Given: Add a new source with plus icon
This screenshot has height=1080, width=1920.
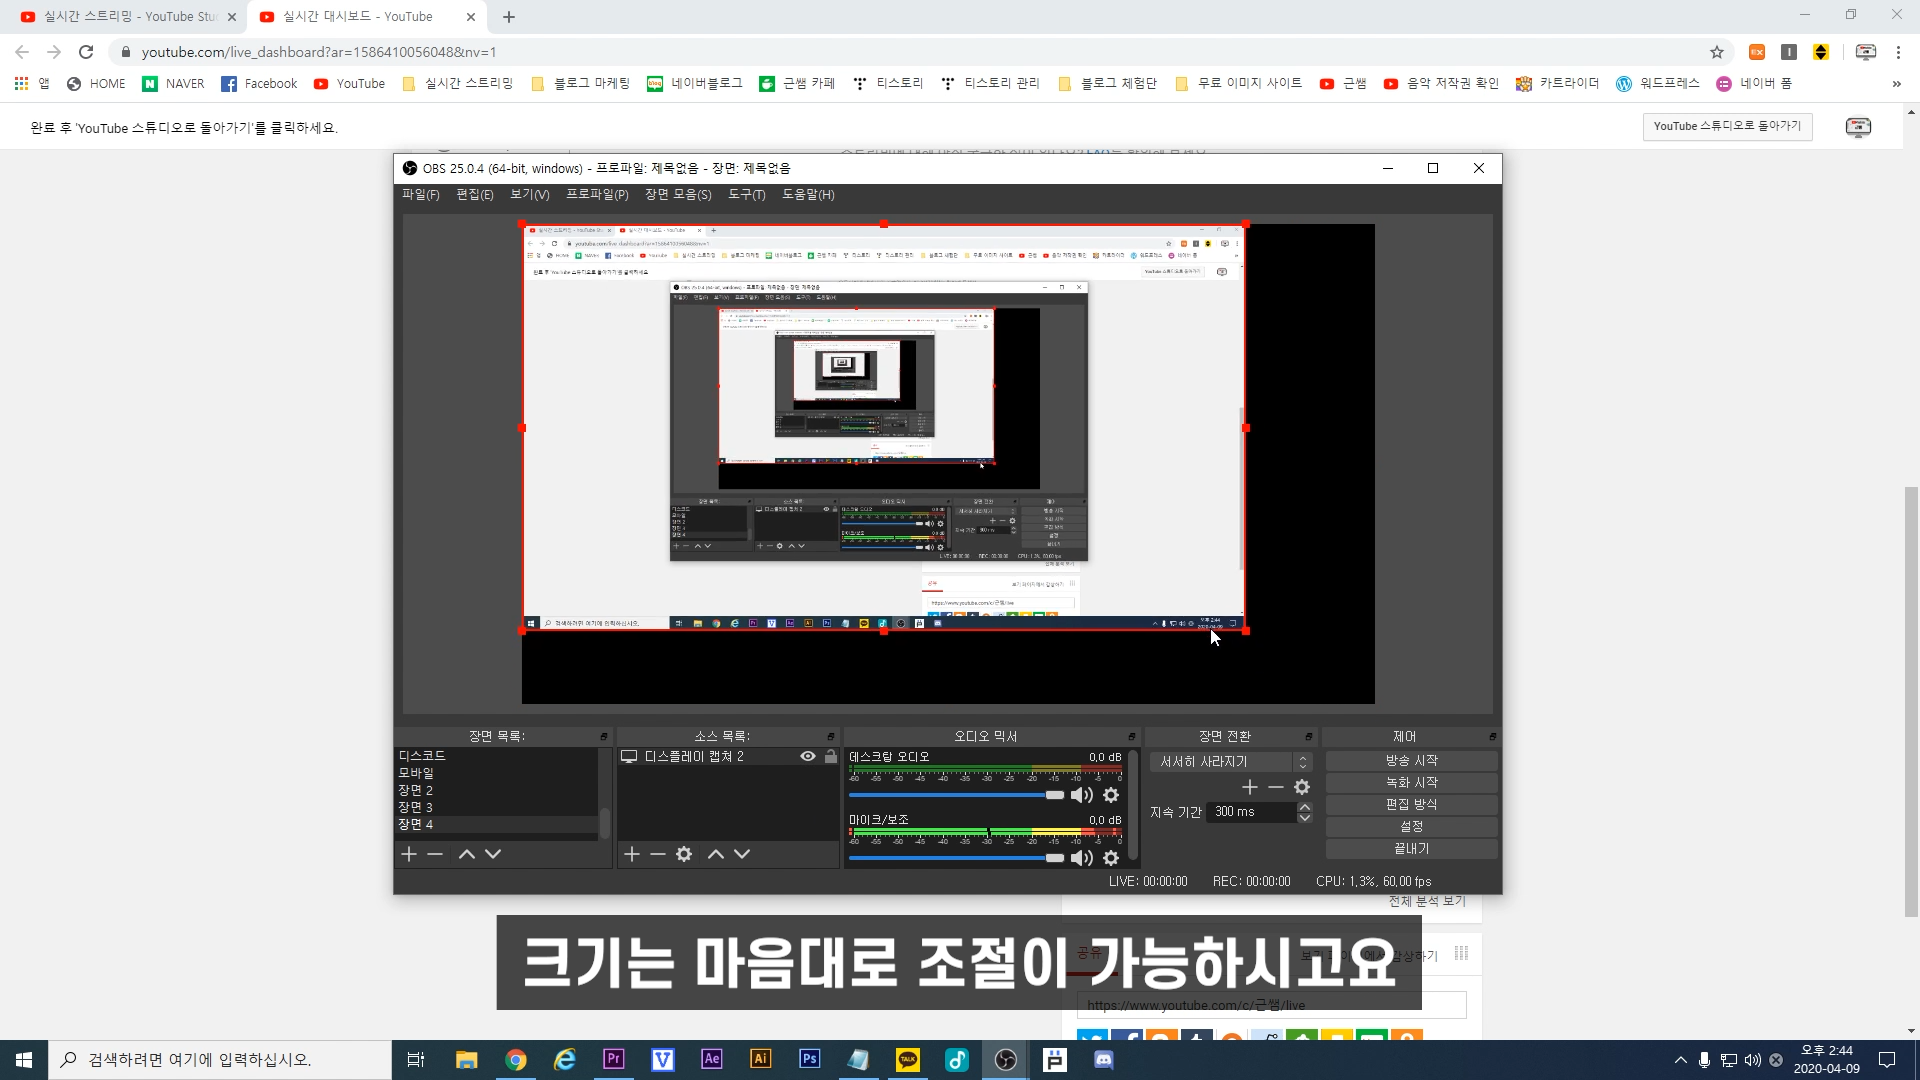Looking at the screenshot, I should [x=631, y=854].
